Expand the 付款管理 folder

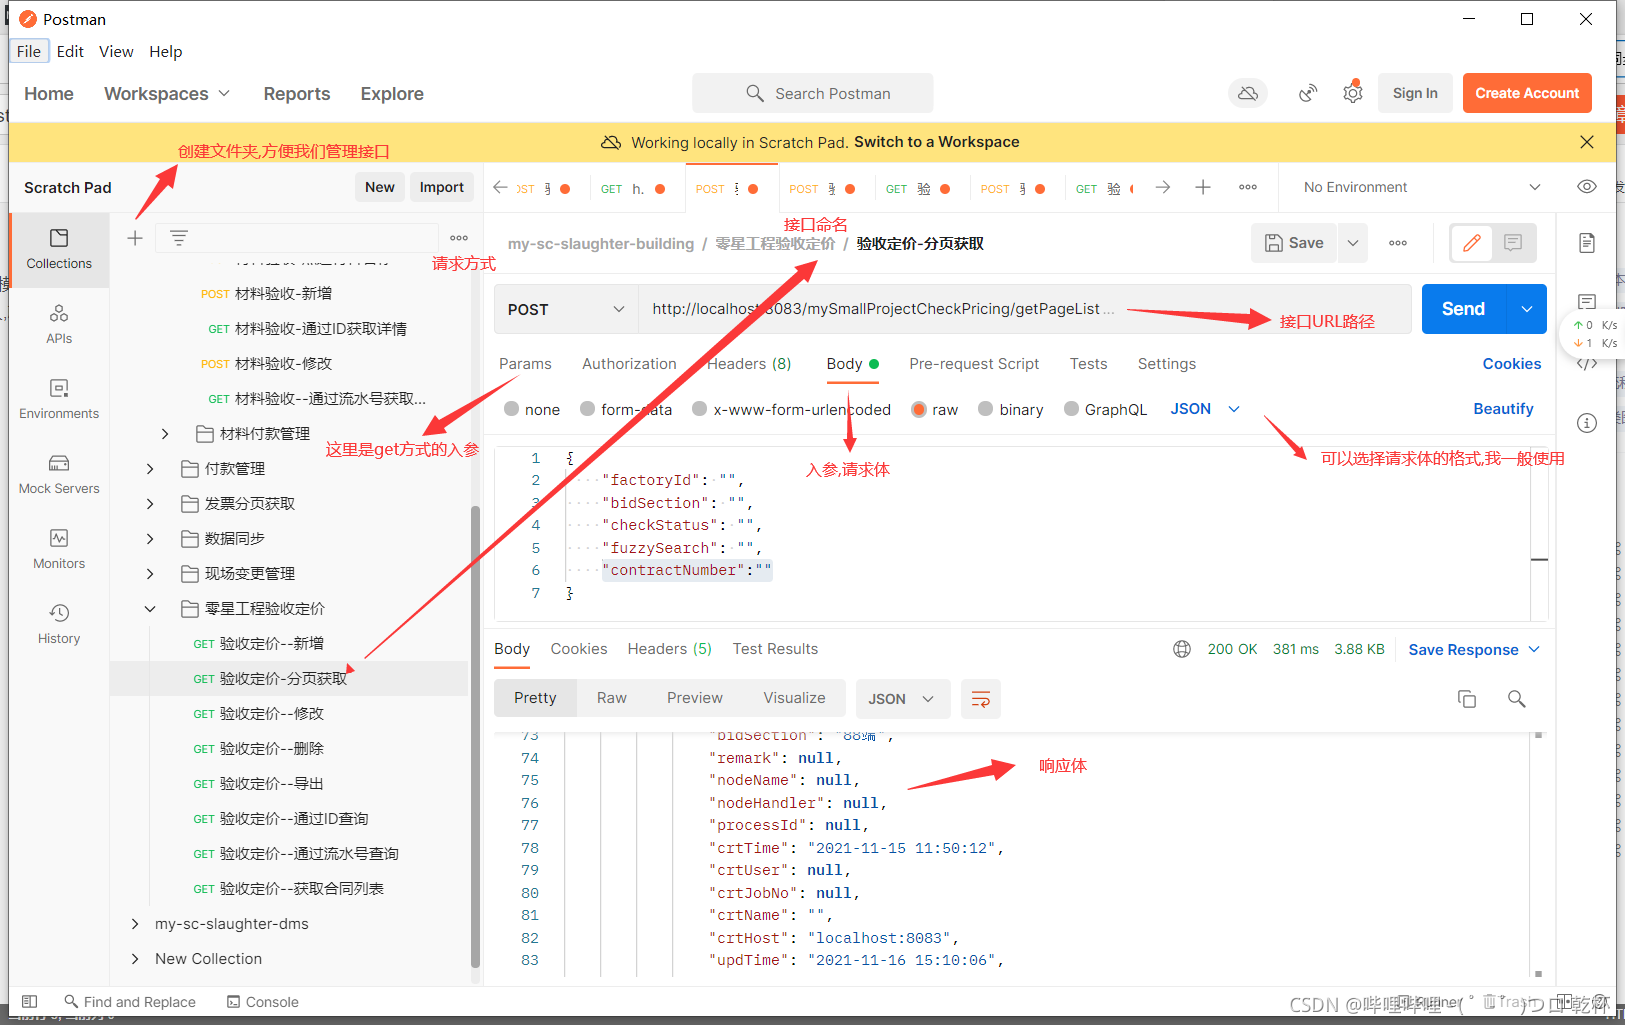click(x=150, y=468)
